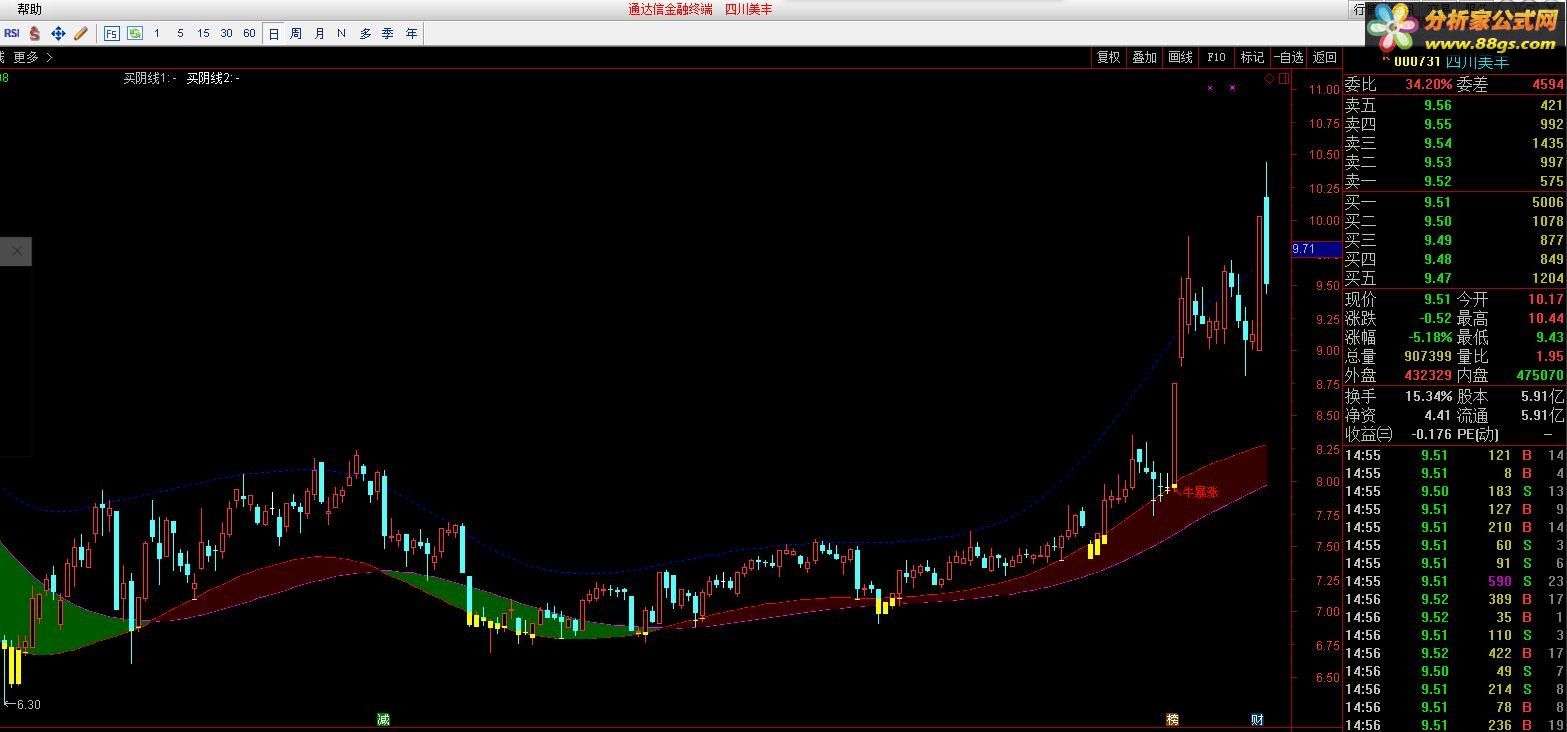Click the 内盘 value 475070
Image resolution: width=1567 pixels, height=732 pixels.
(1540, 375)
